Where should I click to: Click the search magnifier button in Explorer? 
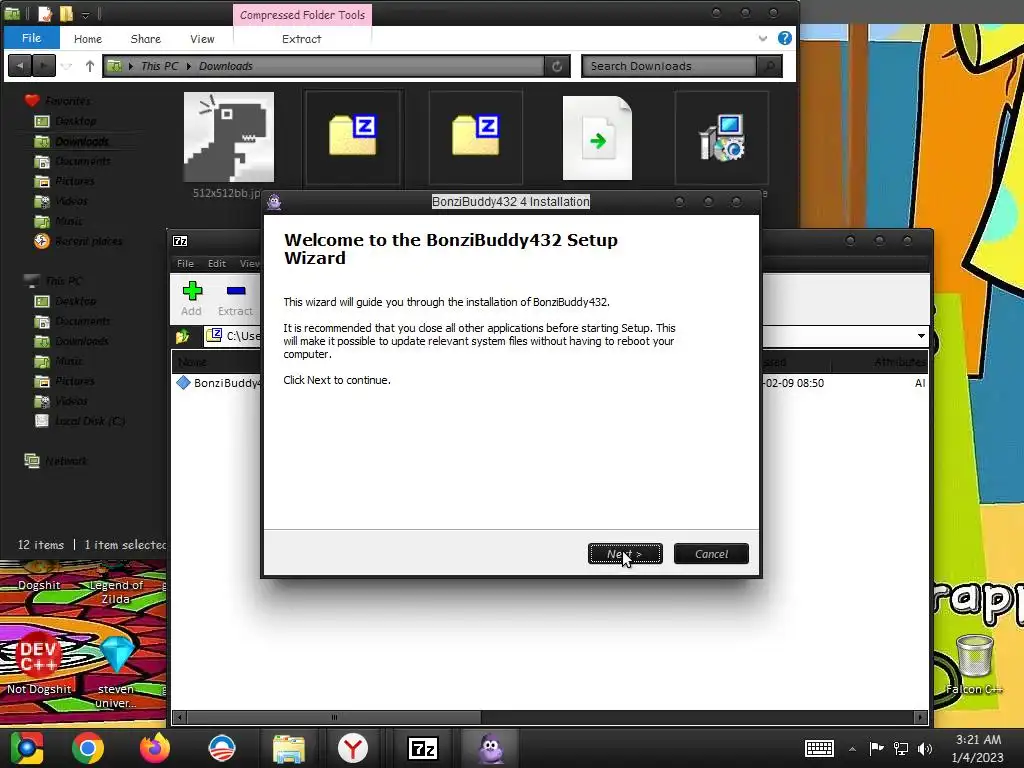pyautogui.click(x=769, y=66)
